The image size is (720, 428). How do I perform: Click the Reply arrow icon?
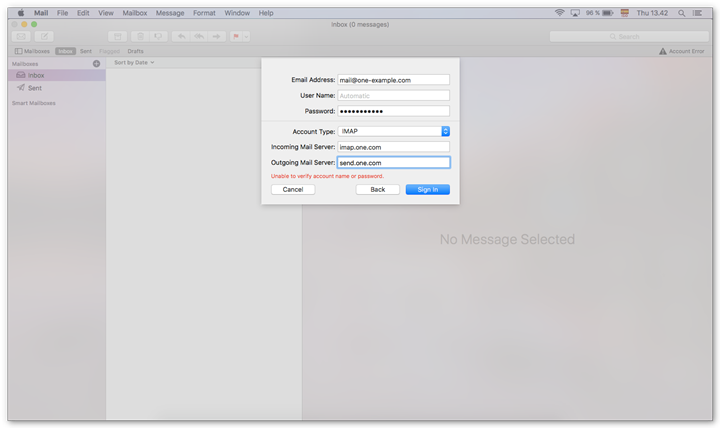181,36
